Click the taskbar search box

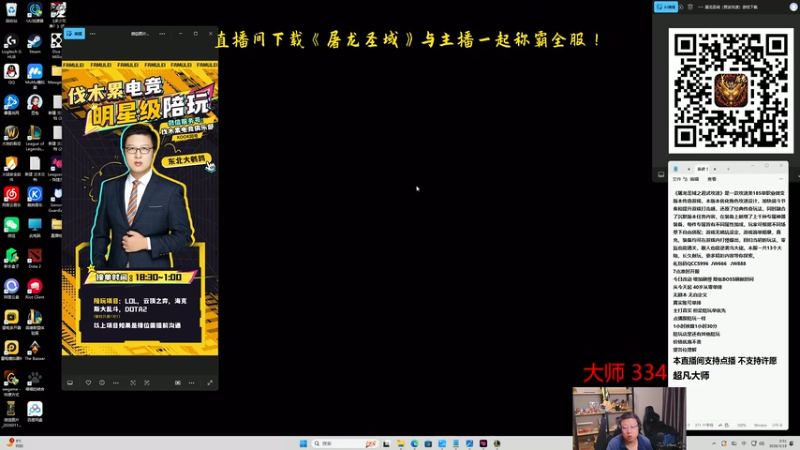click(345, 443)
